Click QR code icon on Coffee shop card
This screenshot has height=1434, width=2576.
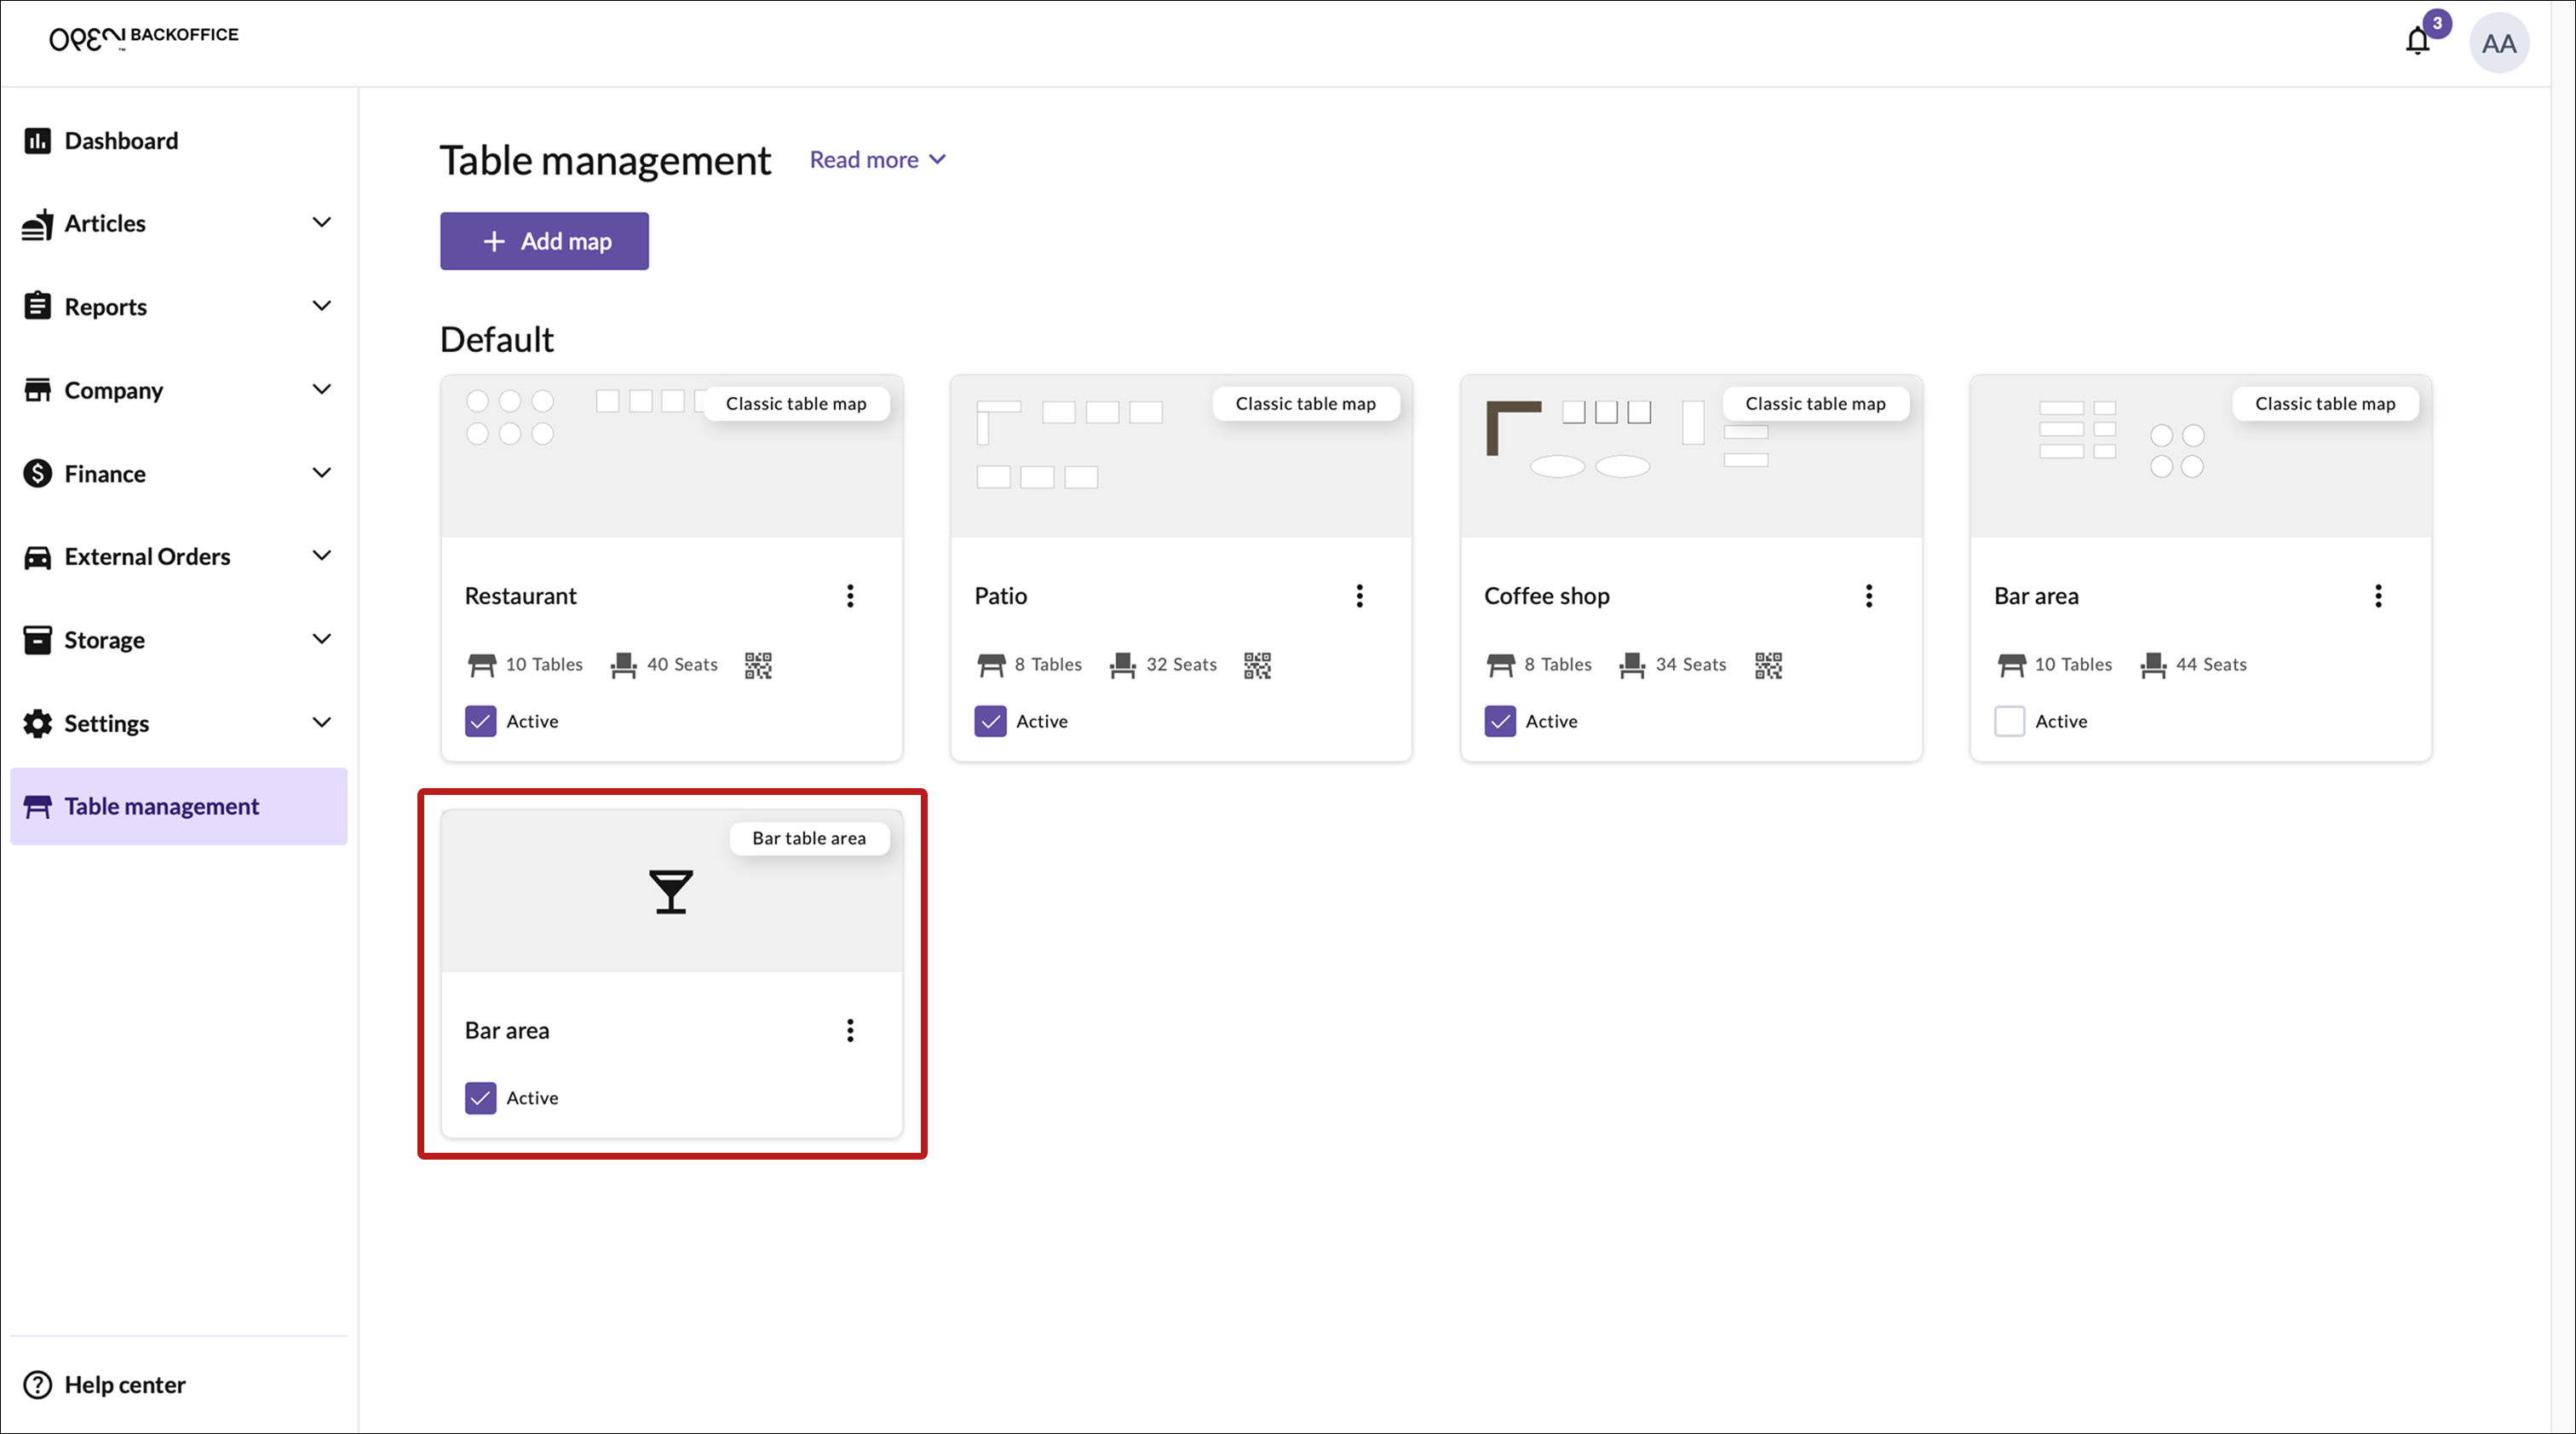(1767, 665)
